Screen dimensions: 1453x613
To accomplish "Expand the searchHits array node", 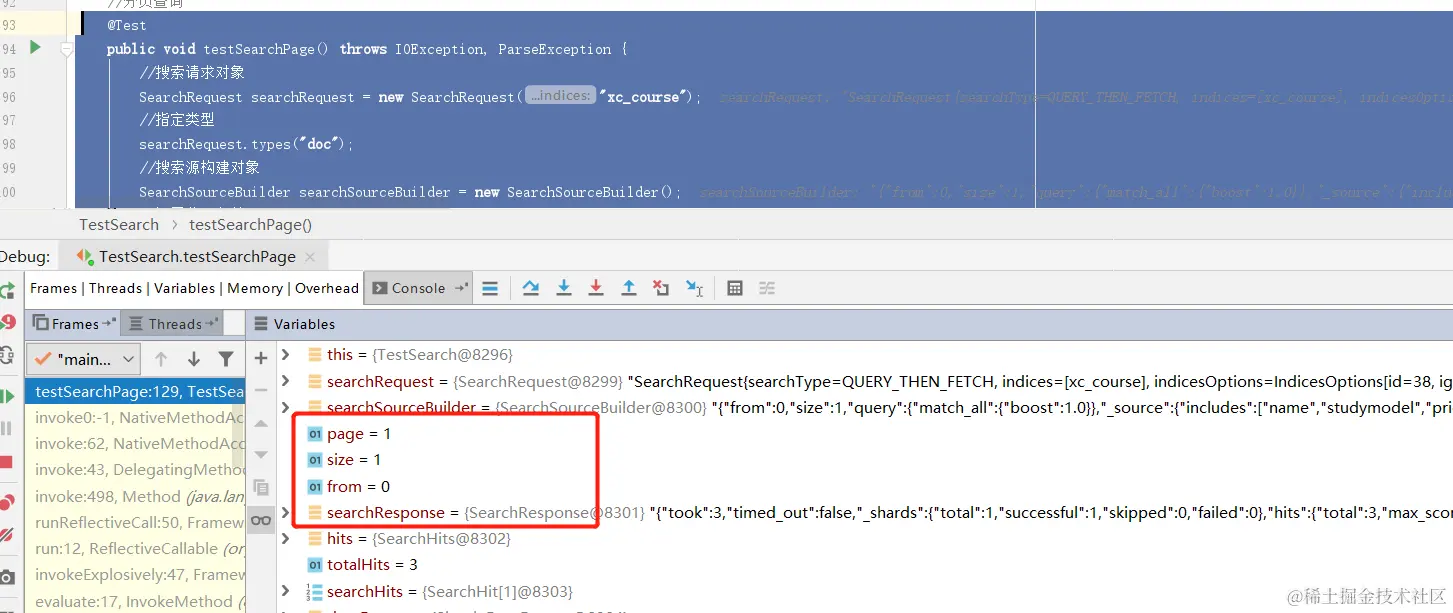I will click(x=286, y=591).
